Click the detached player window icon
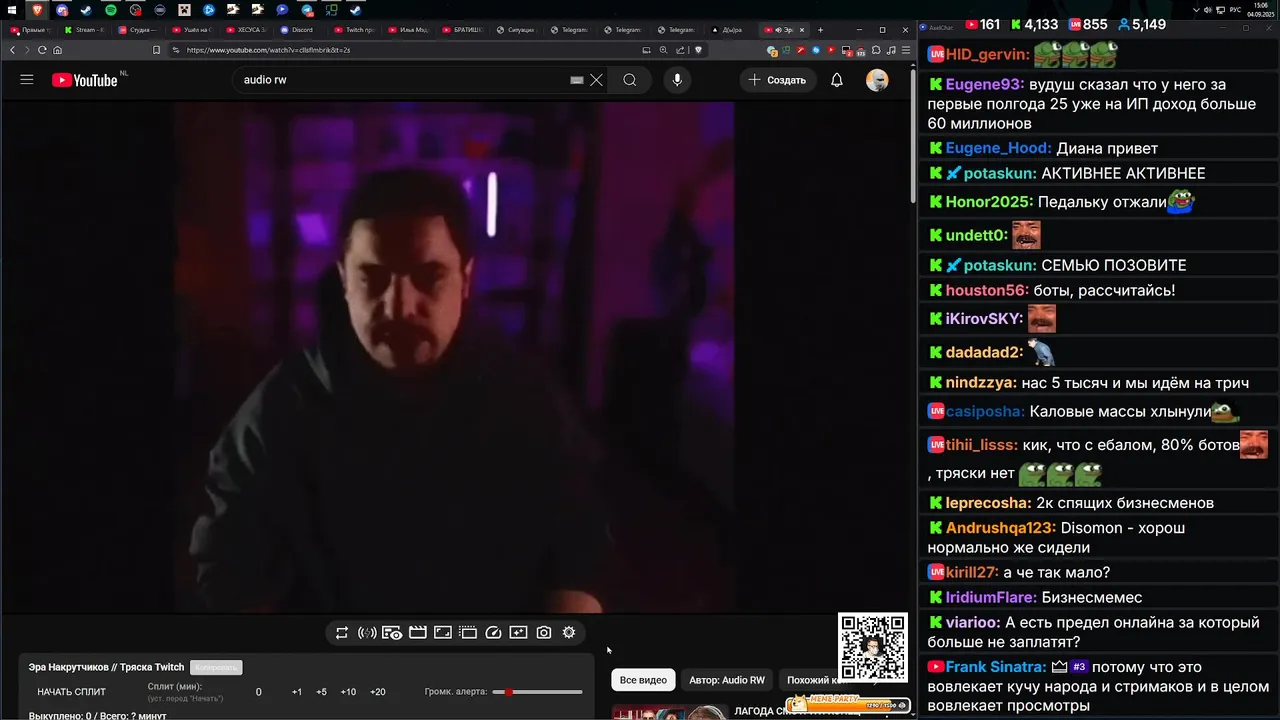 (x=468, y=633)
